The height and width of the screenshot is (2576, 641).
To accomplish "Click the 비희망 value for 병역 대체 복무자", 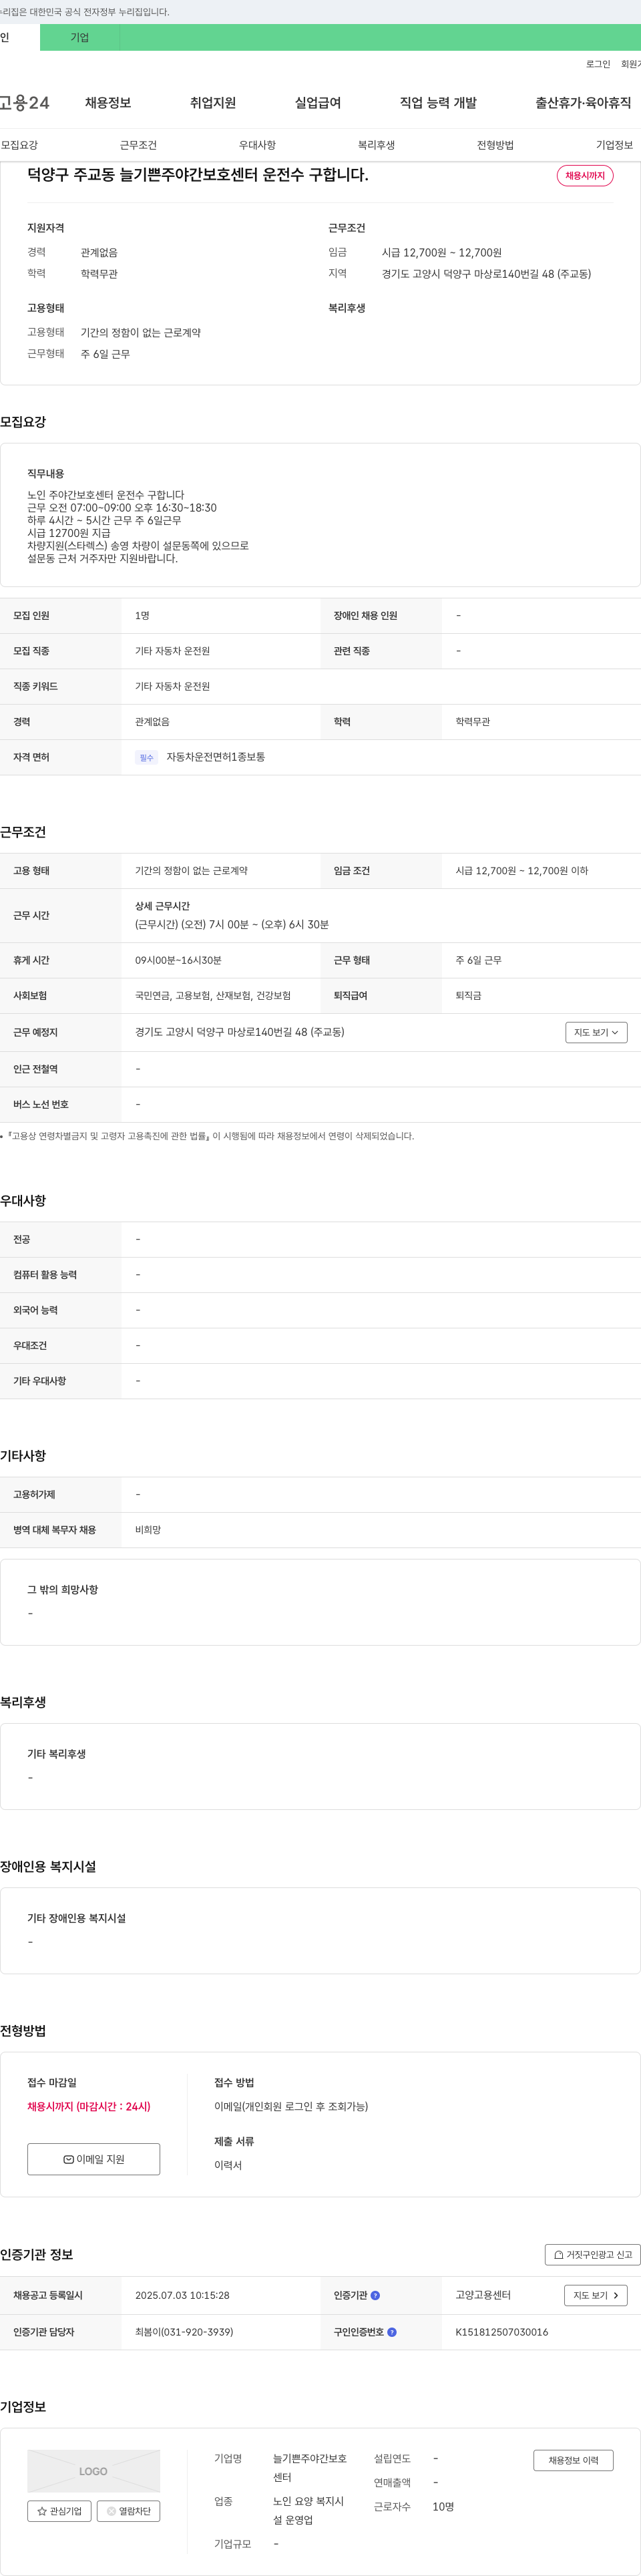I will coord(148,1530).
